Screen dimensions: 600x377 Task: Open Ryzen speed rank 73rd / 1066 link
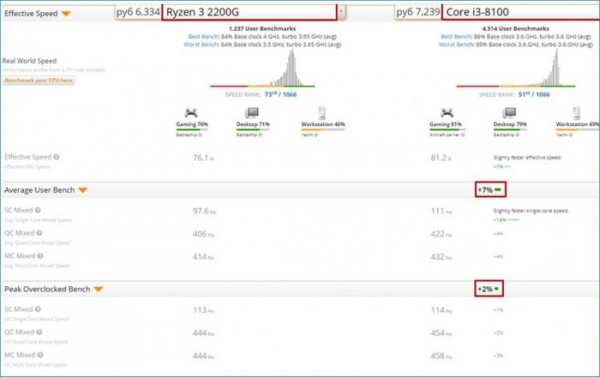point(280,95)
